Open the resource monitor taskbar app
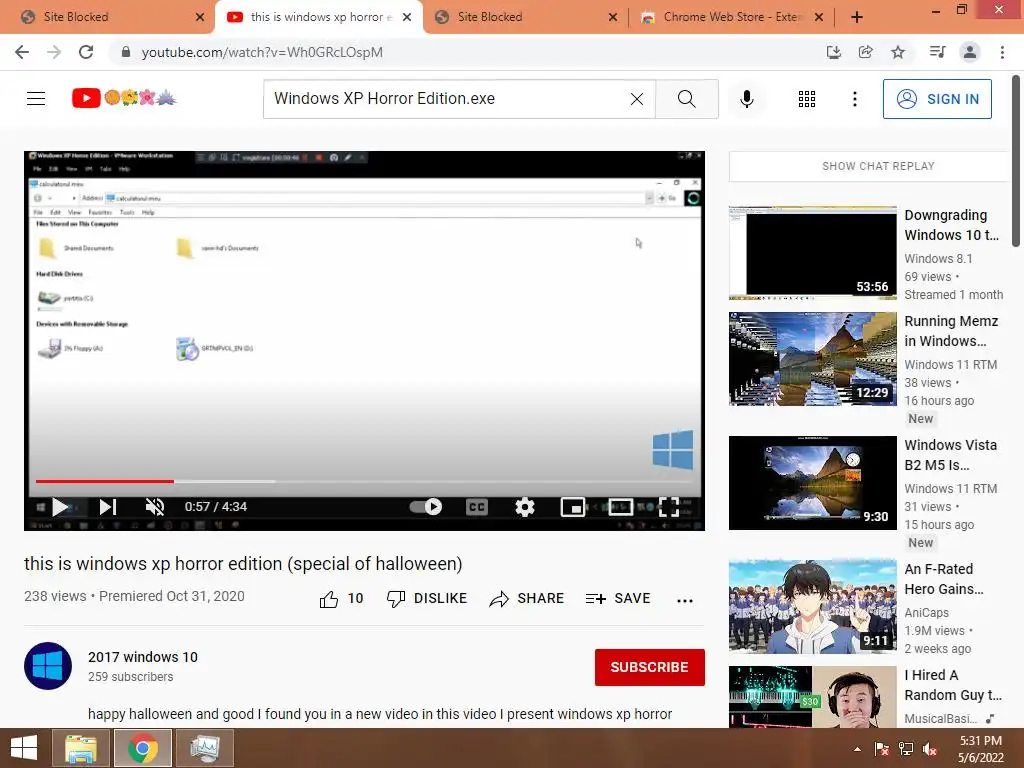The image size is (1024, 768). [205, 748]
